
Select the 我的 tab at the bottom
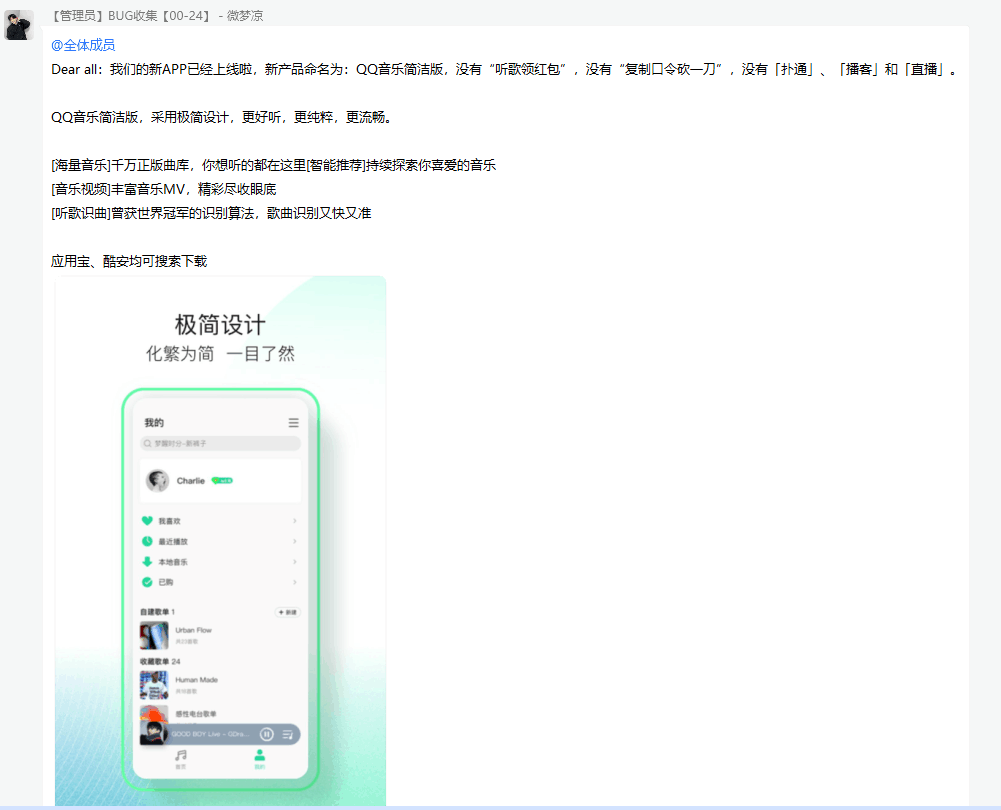pyautogui.click(x=260, y=759)
